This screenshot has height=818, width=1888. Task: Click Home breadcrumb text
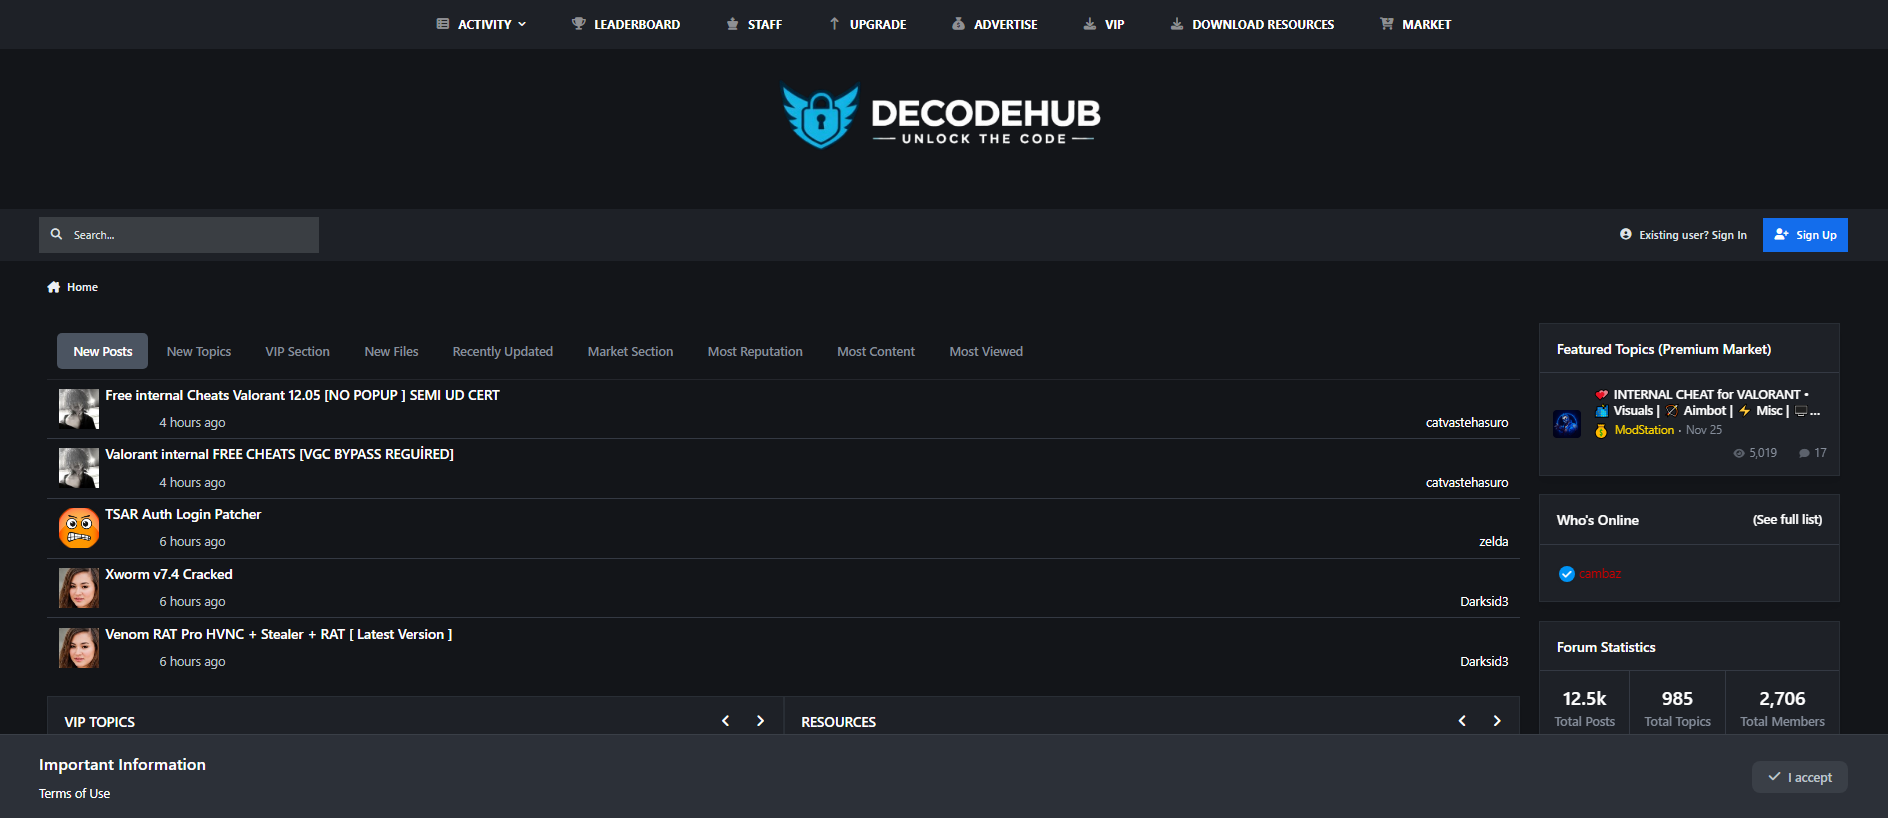(x=82, y=287)
